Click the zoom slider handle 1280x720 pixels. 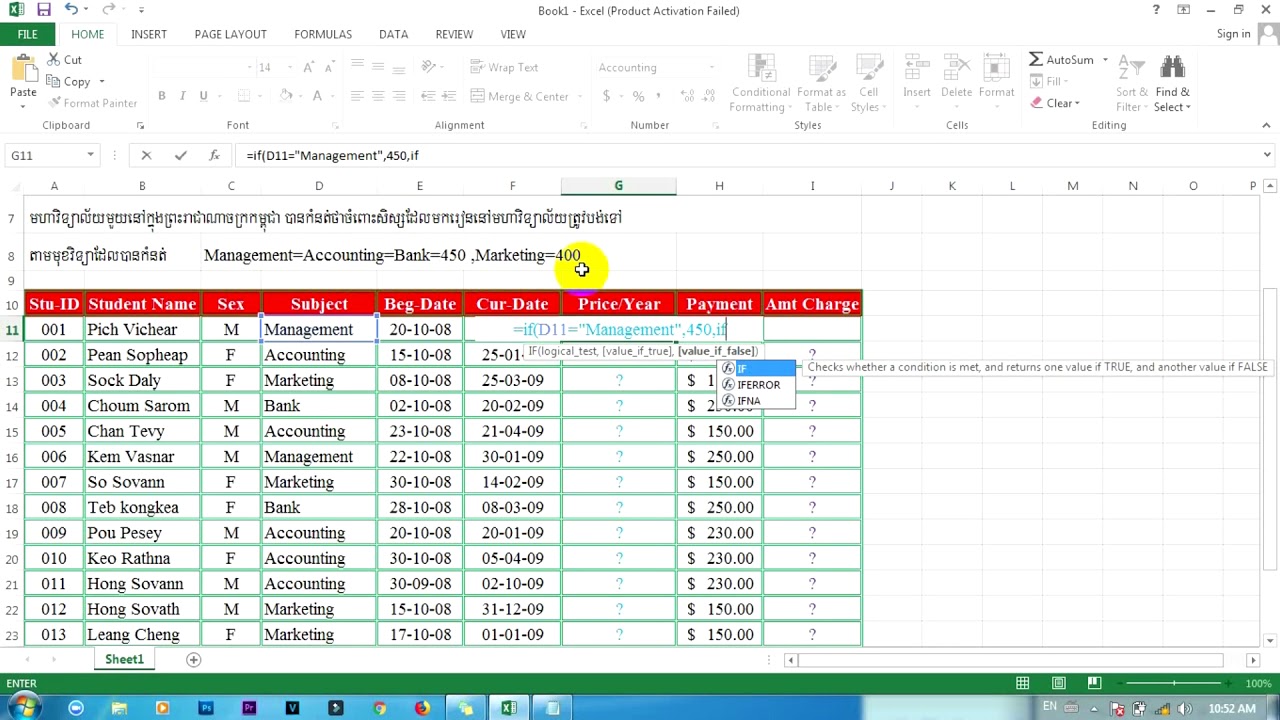1174,683
